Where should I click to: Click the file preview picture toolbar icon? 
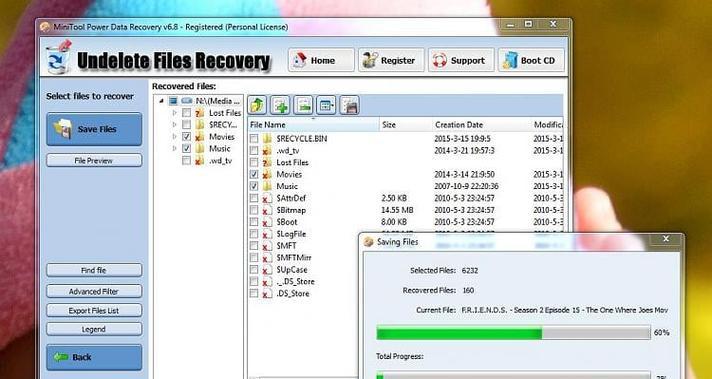(x=349, y=105)
